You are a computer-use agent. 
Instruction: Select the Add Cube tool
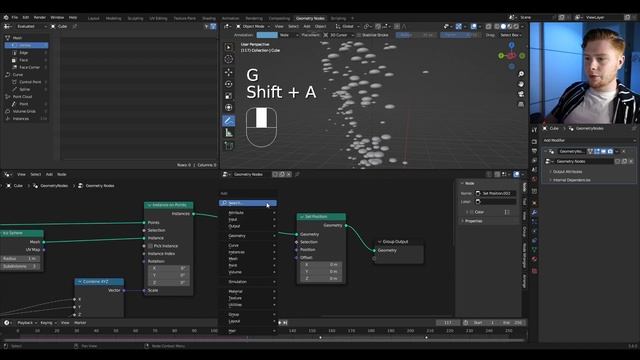click(229, 145)
